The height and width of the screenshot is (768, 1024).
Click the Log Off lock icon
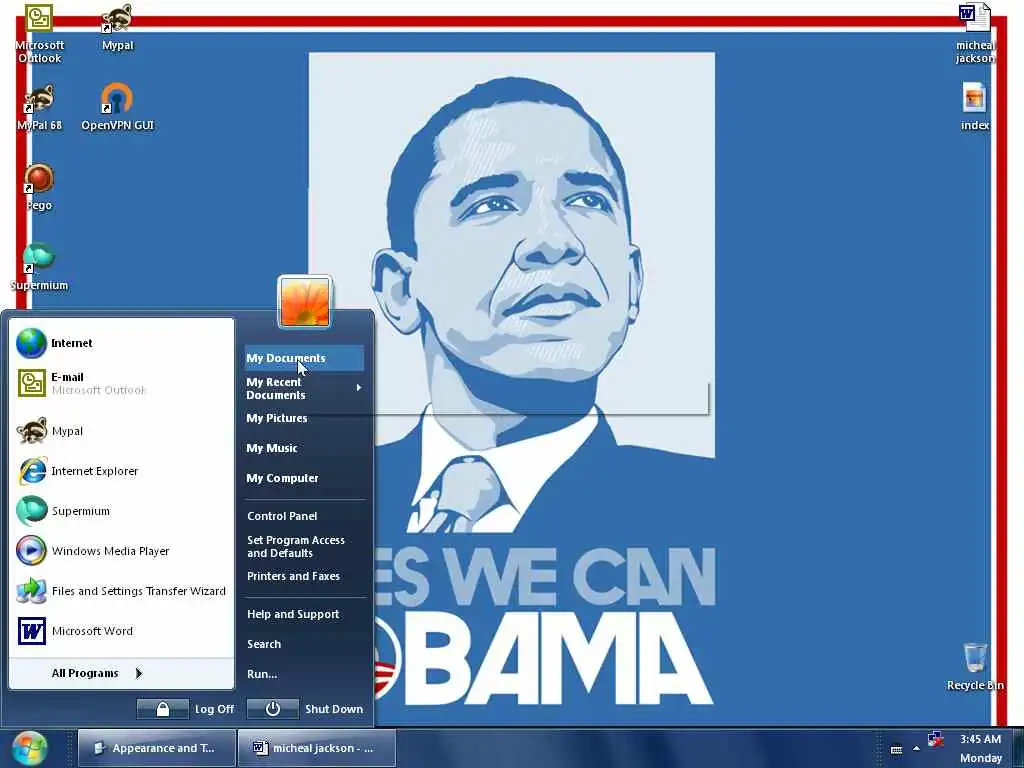163,709
